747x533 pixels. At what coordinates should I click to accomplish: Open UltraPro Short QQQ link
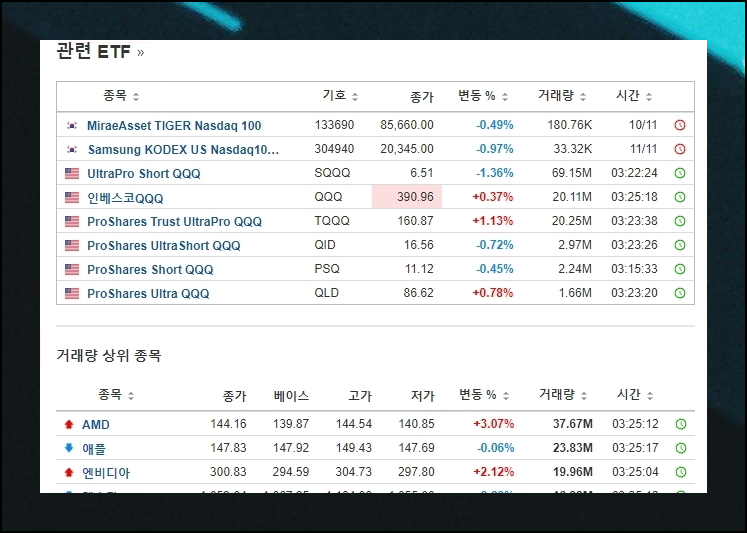[x=144, y=173]
